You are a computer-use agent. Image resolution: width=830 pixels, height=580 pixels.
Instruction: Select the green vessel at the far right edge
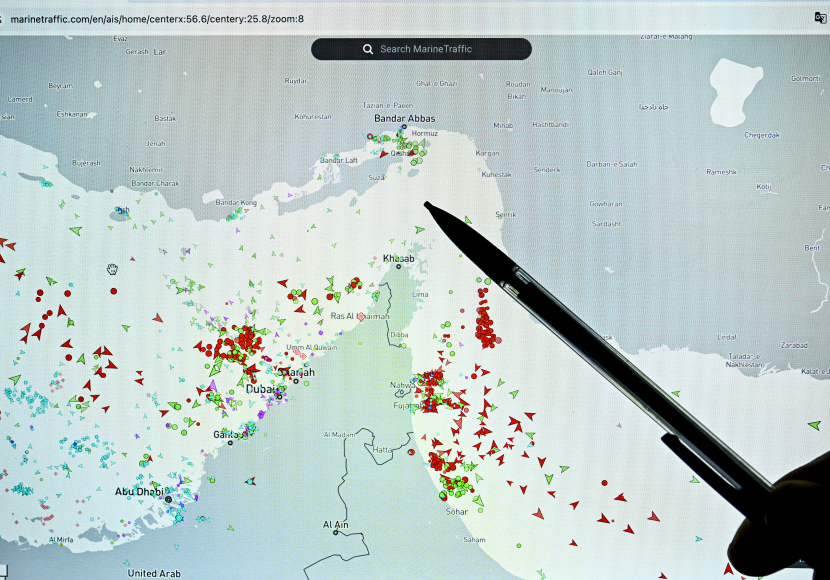[814, 425]
